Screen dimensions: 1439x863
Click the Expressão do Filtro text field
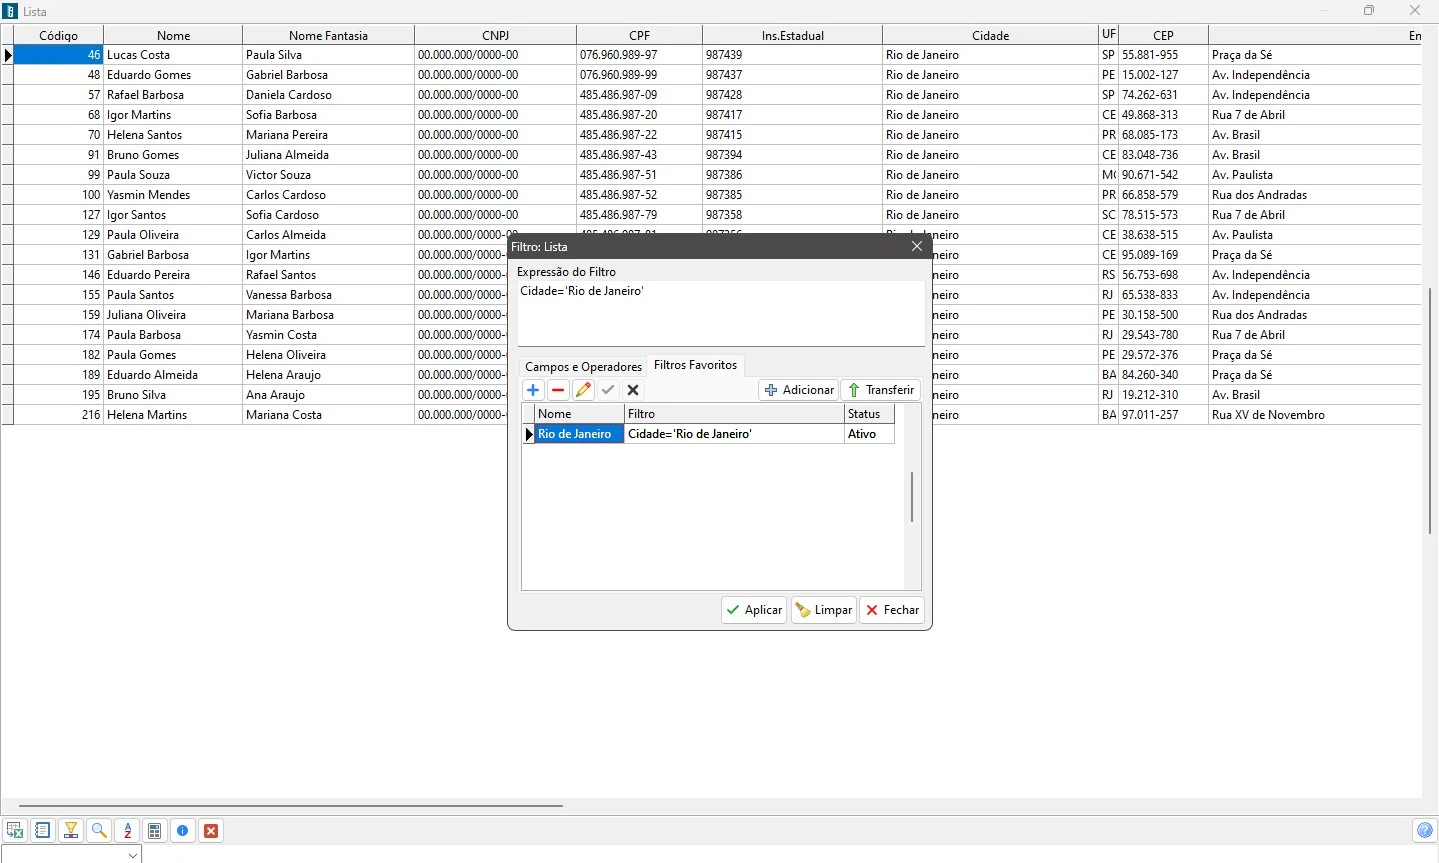coord(721,313)
